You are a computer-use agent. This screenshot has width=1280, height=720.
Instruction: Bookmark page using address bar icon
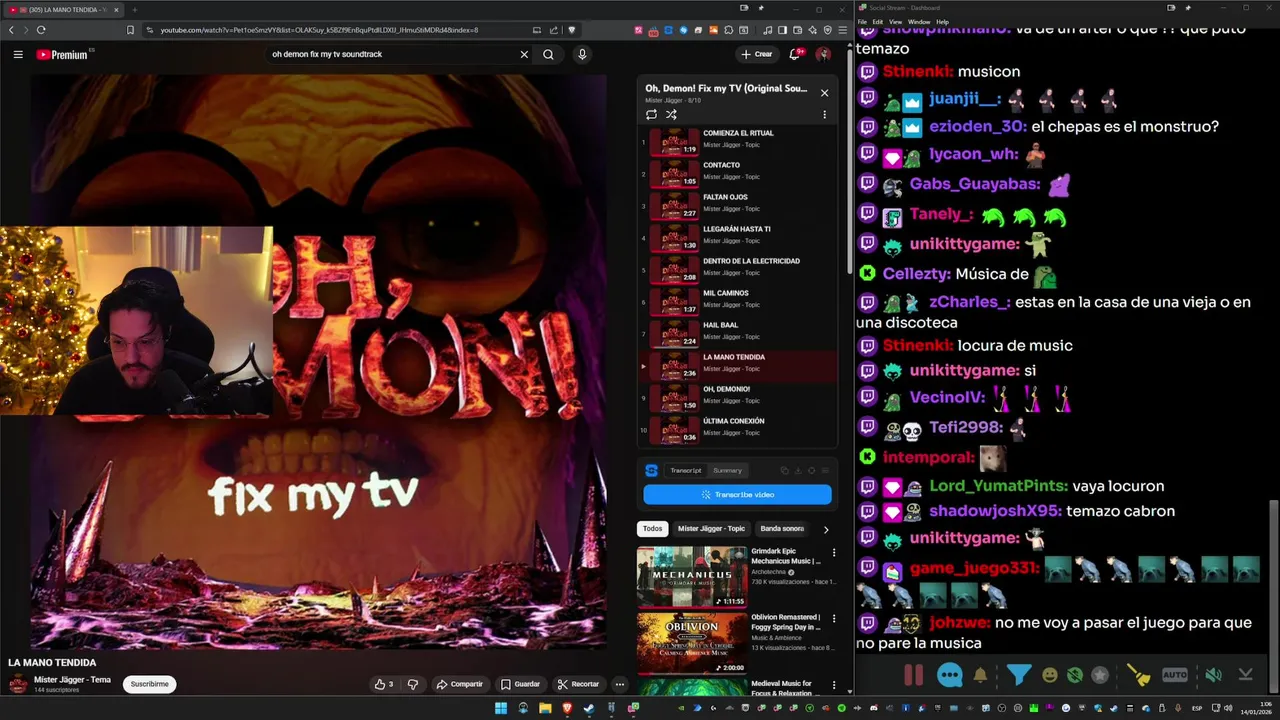[130, 30]
